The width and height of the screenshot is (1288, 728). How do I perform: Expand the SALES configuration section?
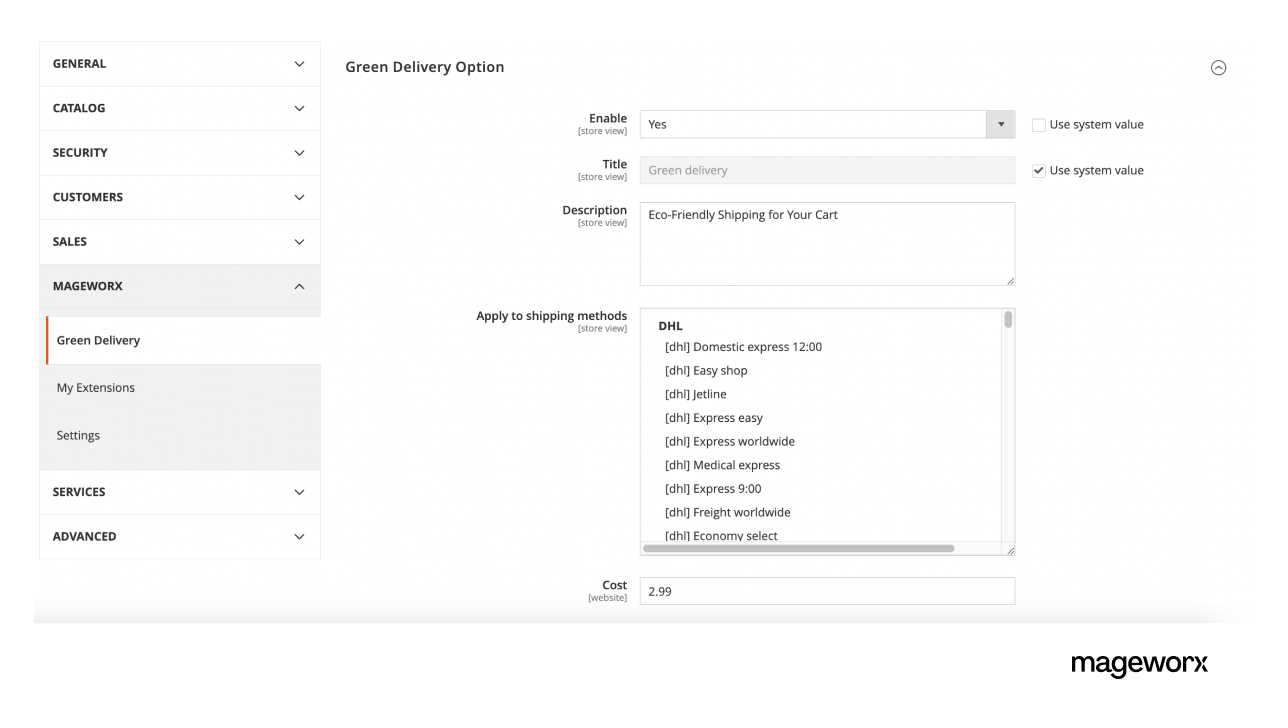pos(179,241)
